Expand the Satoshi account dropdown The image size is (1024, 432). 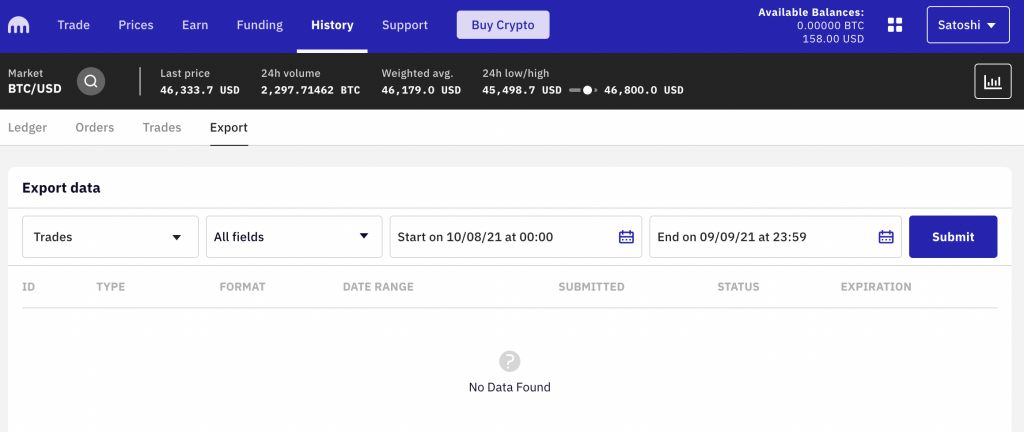pyautogui.click(x=967, y=25)
